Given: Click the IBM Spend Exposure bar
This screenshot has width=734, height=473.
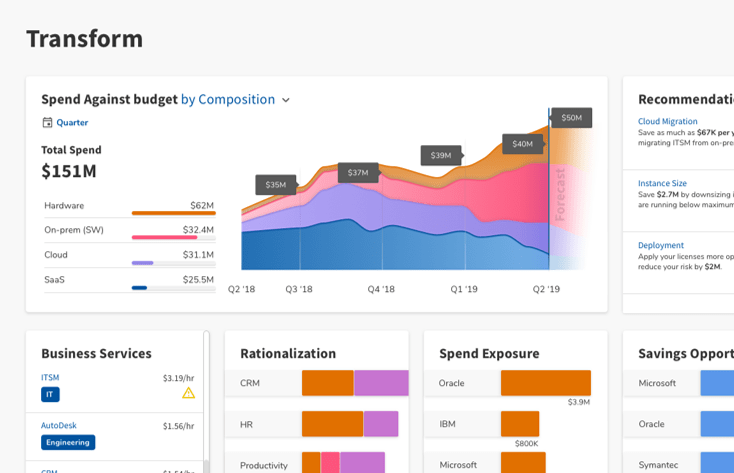Looking at the screenshot, I should point(519,424).
